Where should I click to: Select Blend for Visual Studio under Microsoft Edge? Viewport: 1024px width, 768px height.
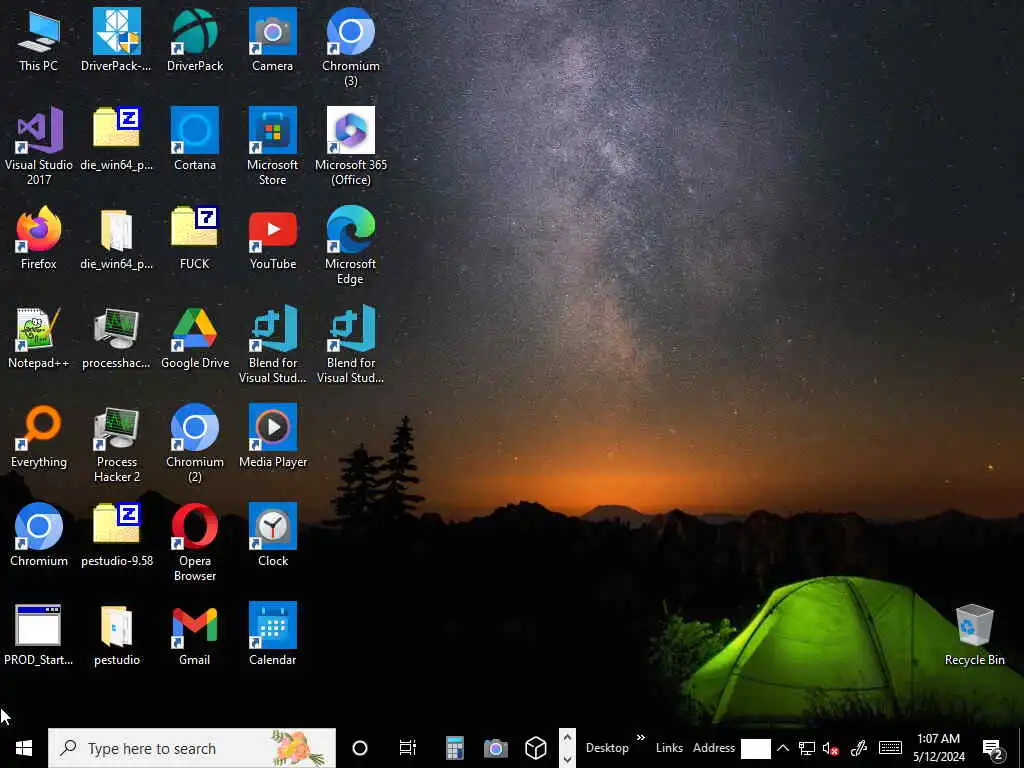pos(351,344)
